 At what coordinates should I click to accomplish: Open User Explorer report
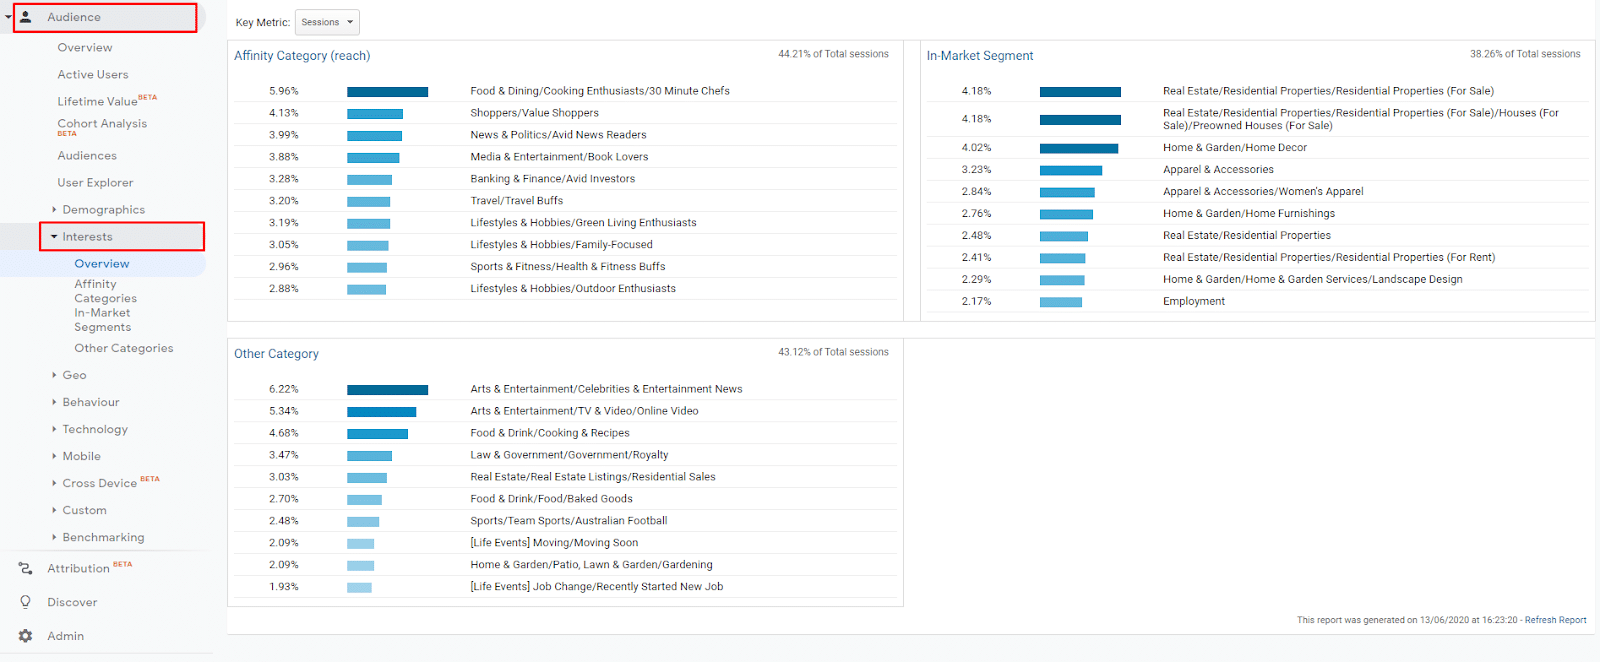(x=95, y=183)
